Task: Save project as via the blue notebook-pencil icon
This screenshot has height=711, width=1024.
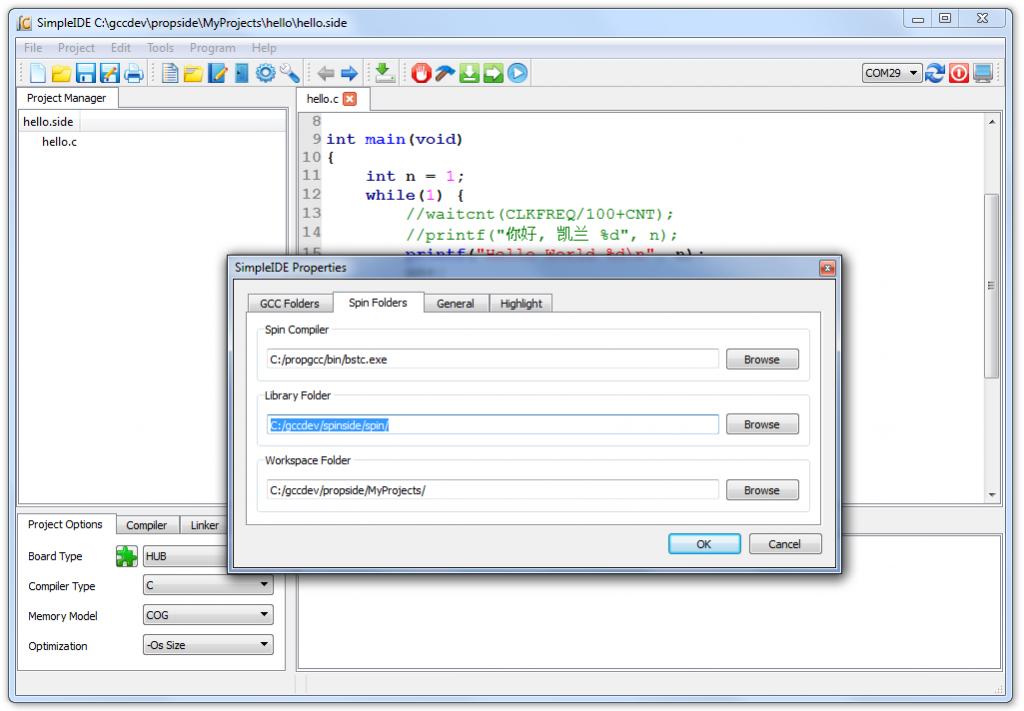Action: point(217,73)
